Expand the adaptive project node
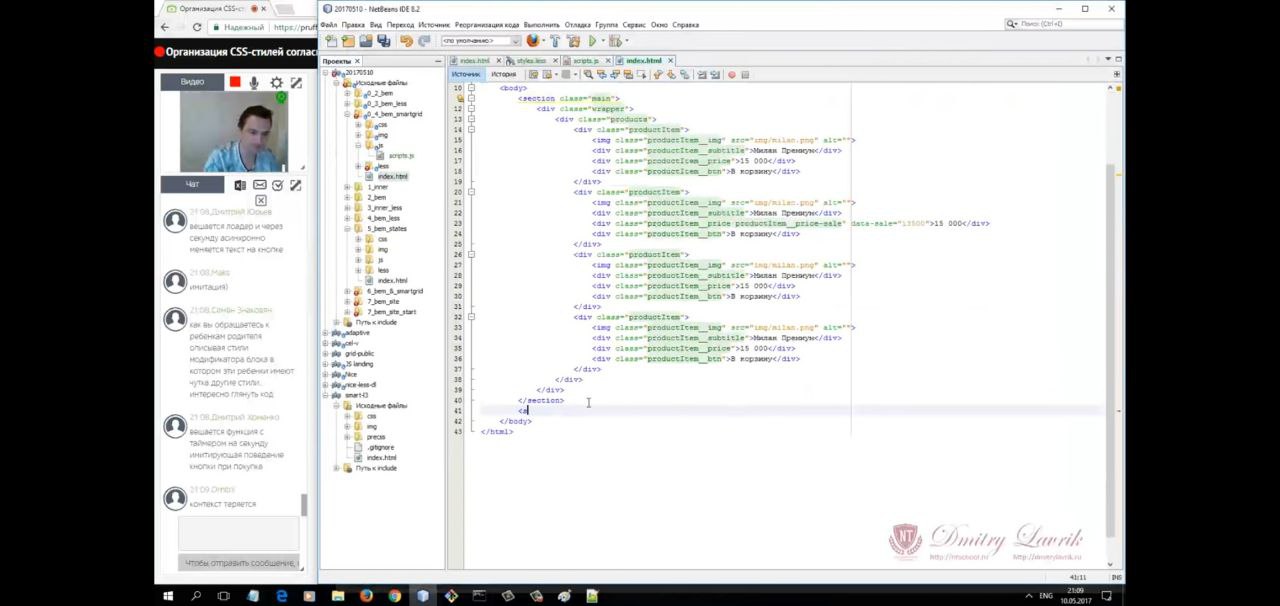This screenshot has width=1280, height=606. pos(325,333)
